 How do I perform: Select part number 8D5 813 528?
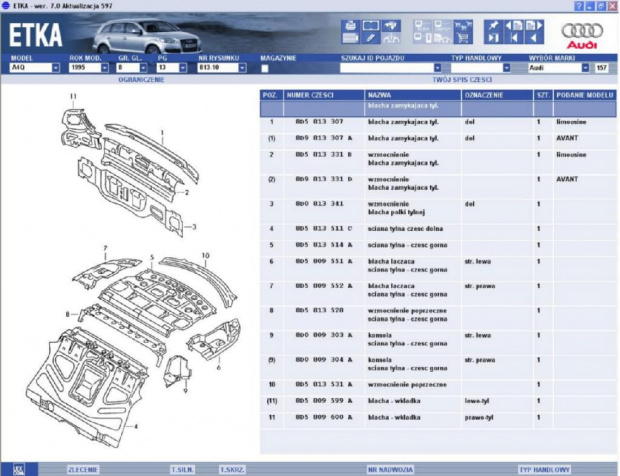319,310
